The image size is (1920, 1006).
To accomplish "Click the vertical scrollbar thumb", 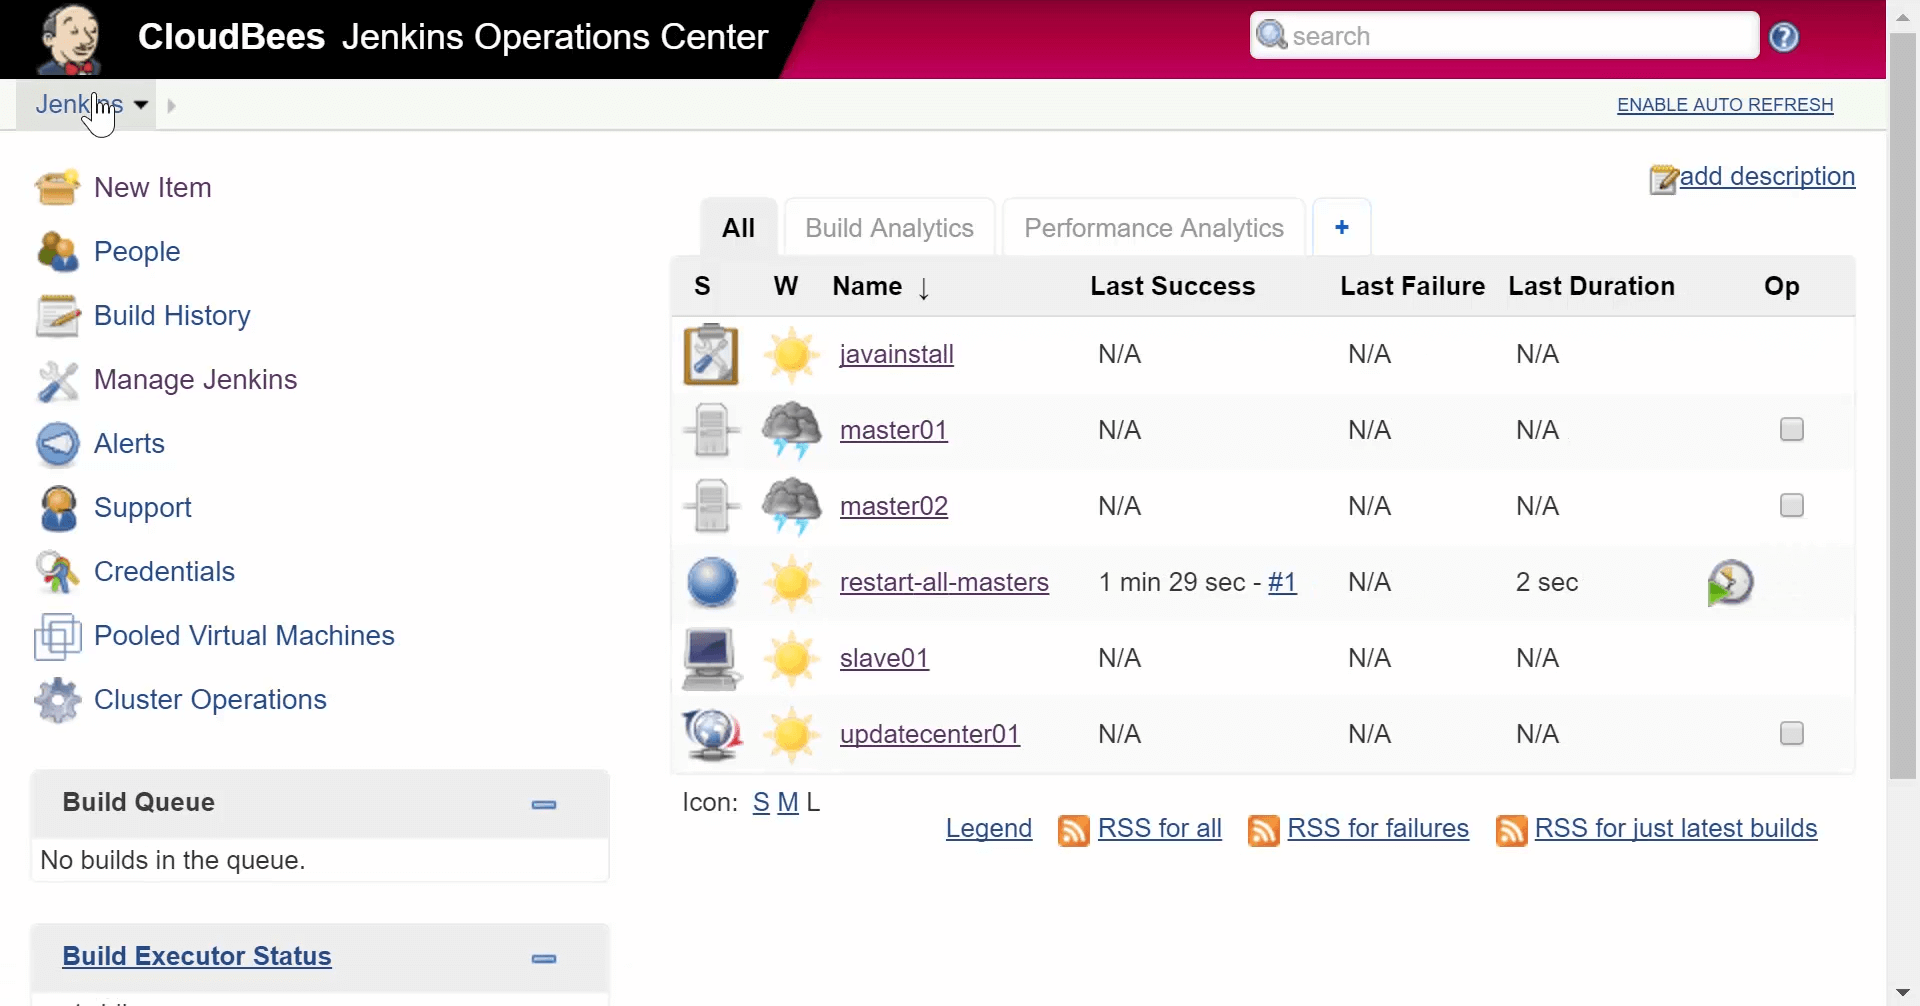I will point(1902,405).
